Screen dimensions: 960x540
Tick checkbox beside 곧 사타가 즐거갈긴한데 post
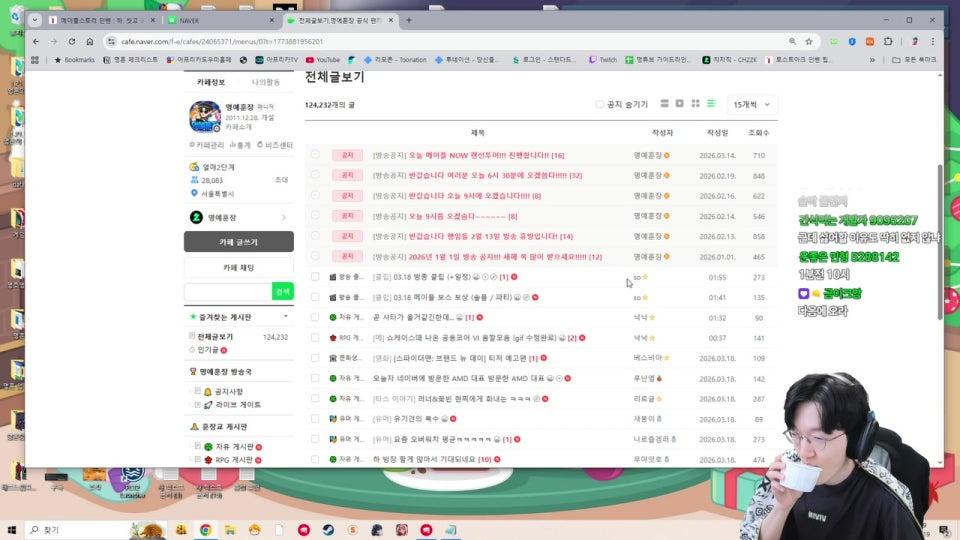[x=315, y=317]
